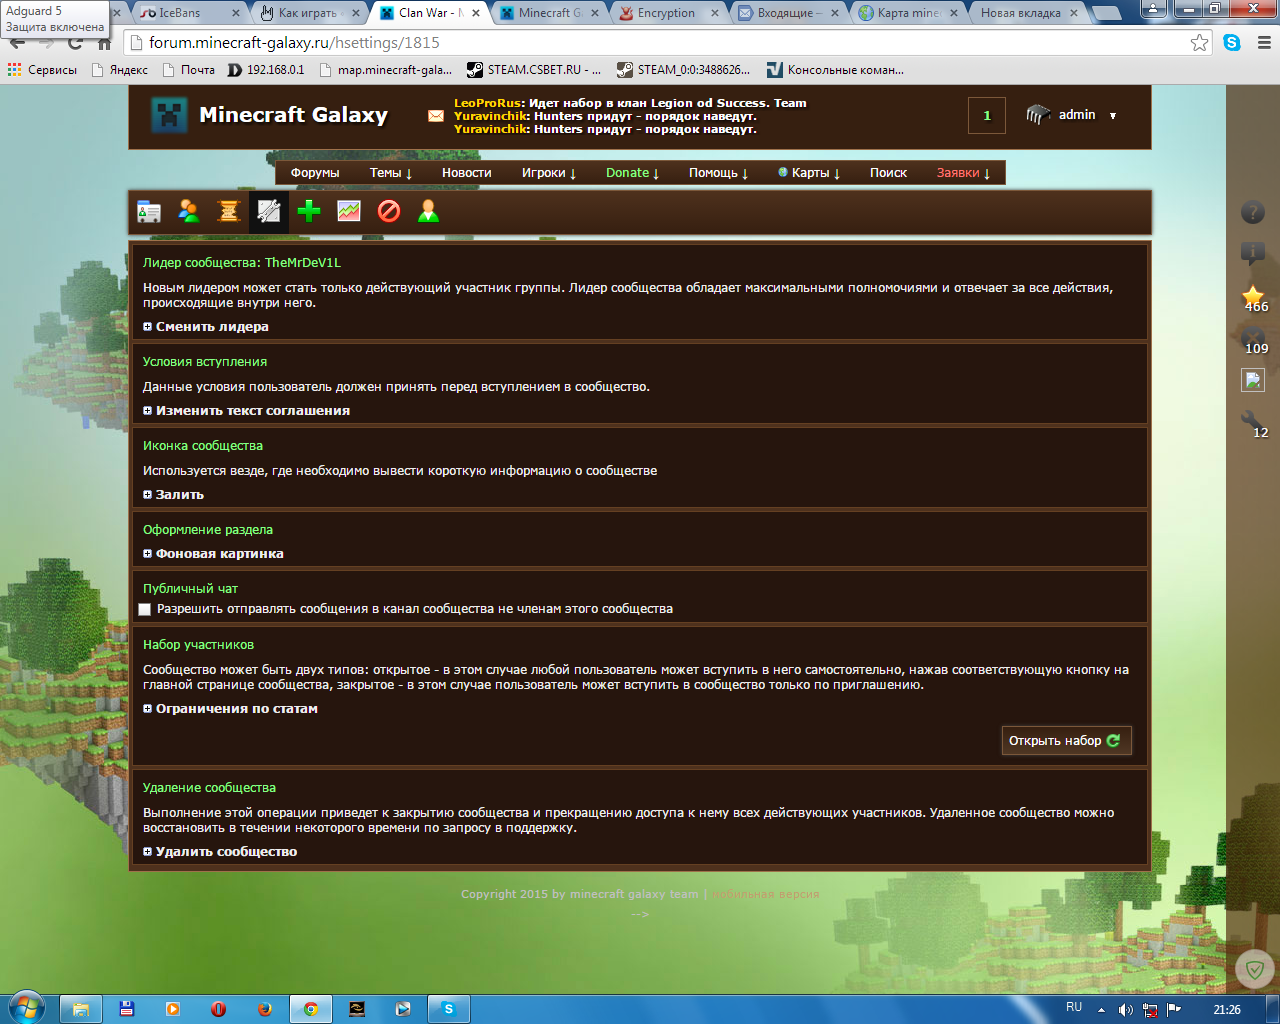The image size is (1280, 1024).
Task: Open the 'STEAM.CSBET.RU' bookmark
Action: coord(534,70)
